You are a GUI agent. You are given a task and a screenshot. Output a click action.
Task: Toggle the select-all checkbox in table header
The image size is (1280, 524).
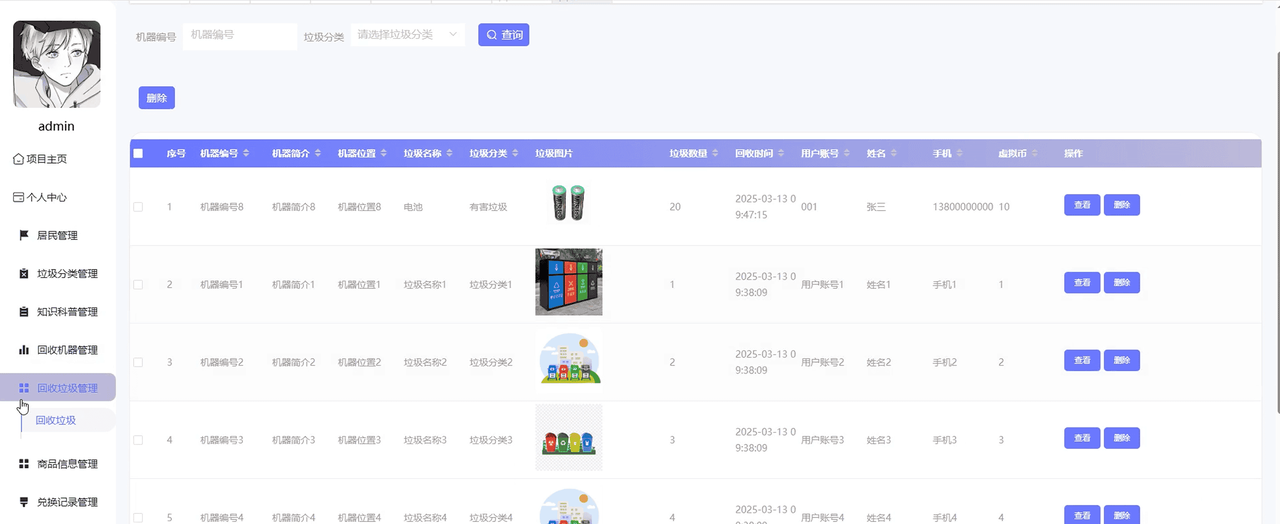pyautogui.click(x=138, y=154)
